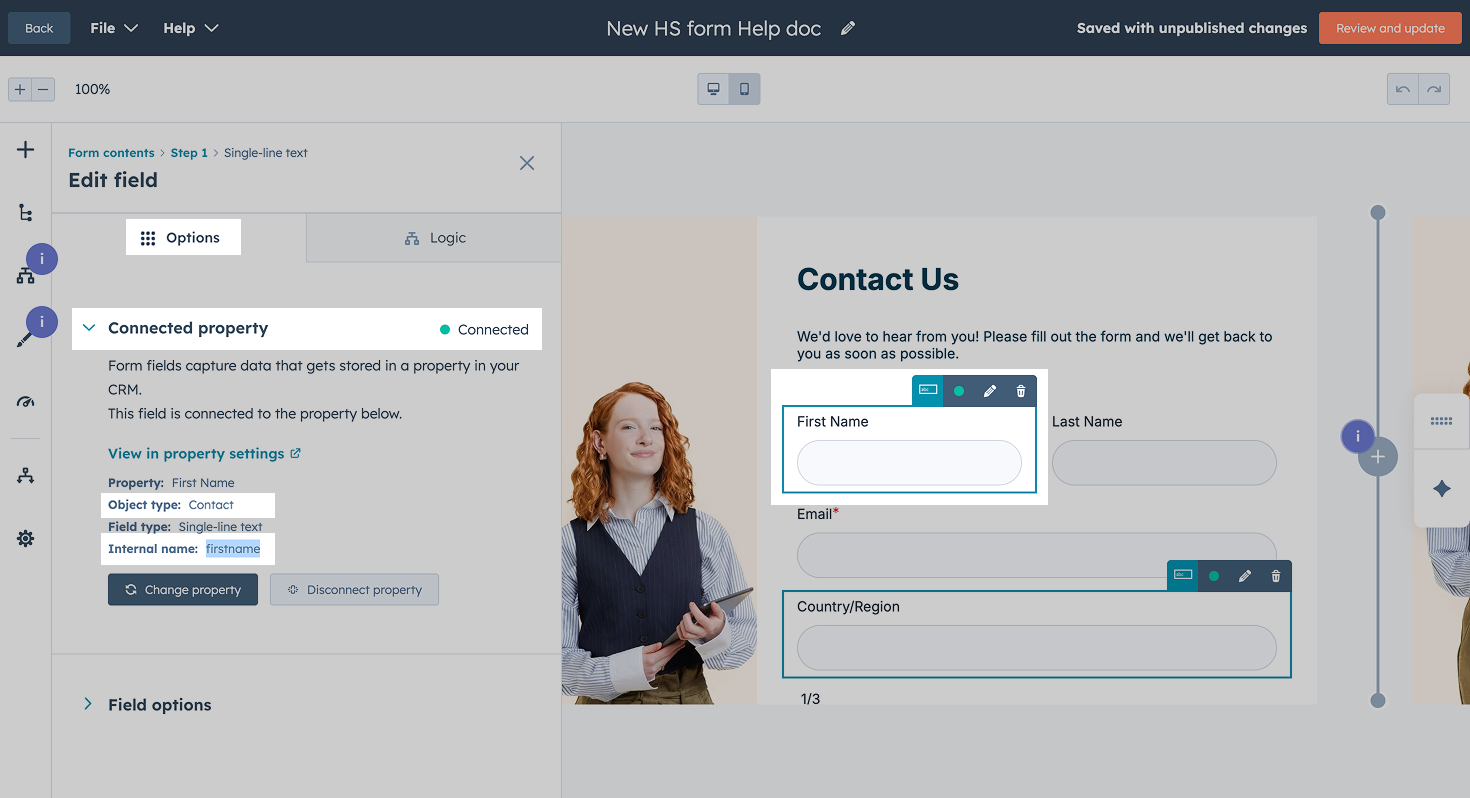Open the View in property settings link

(197, 453)
